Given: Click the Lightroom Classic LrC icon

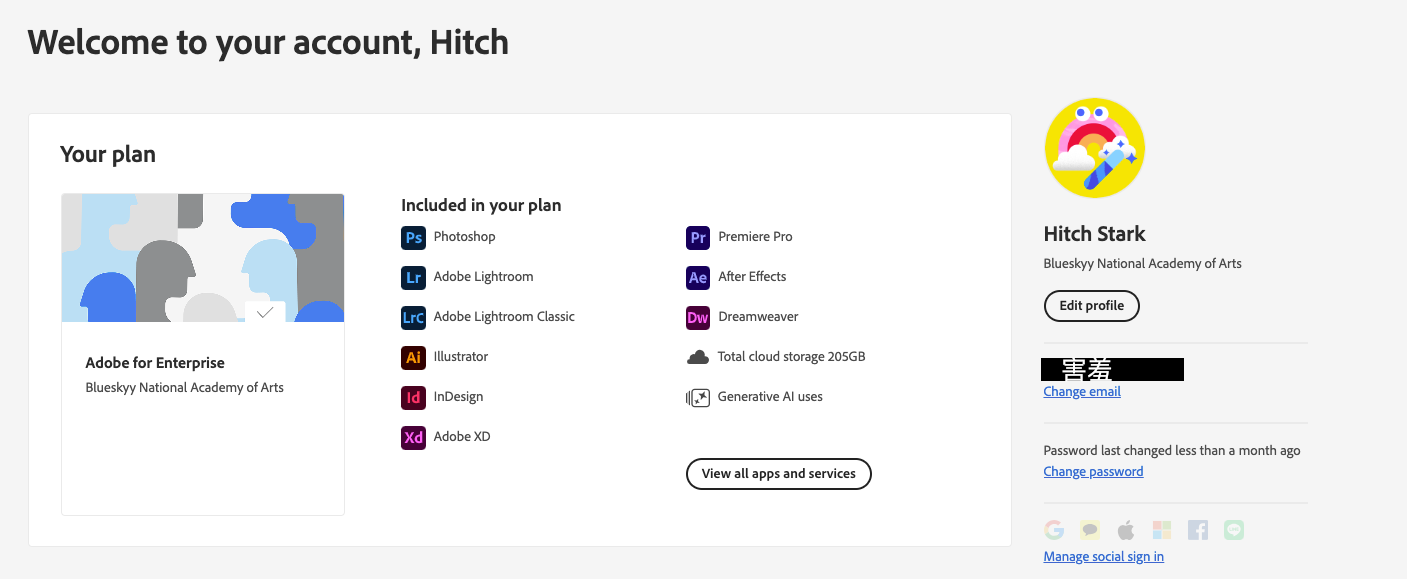Looking at the screenshot, I should (413, 317).
